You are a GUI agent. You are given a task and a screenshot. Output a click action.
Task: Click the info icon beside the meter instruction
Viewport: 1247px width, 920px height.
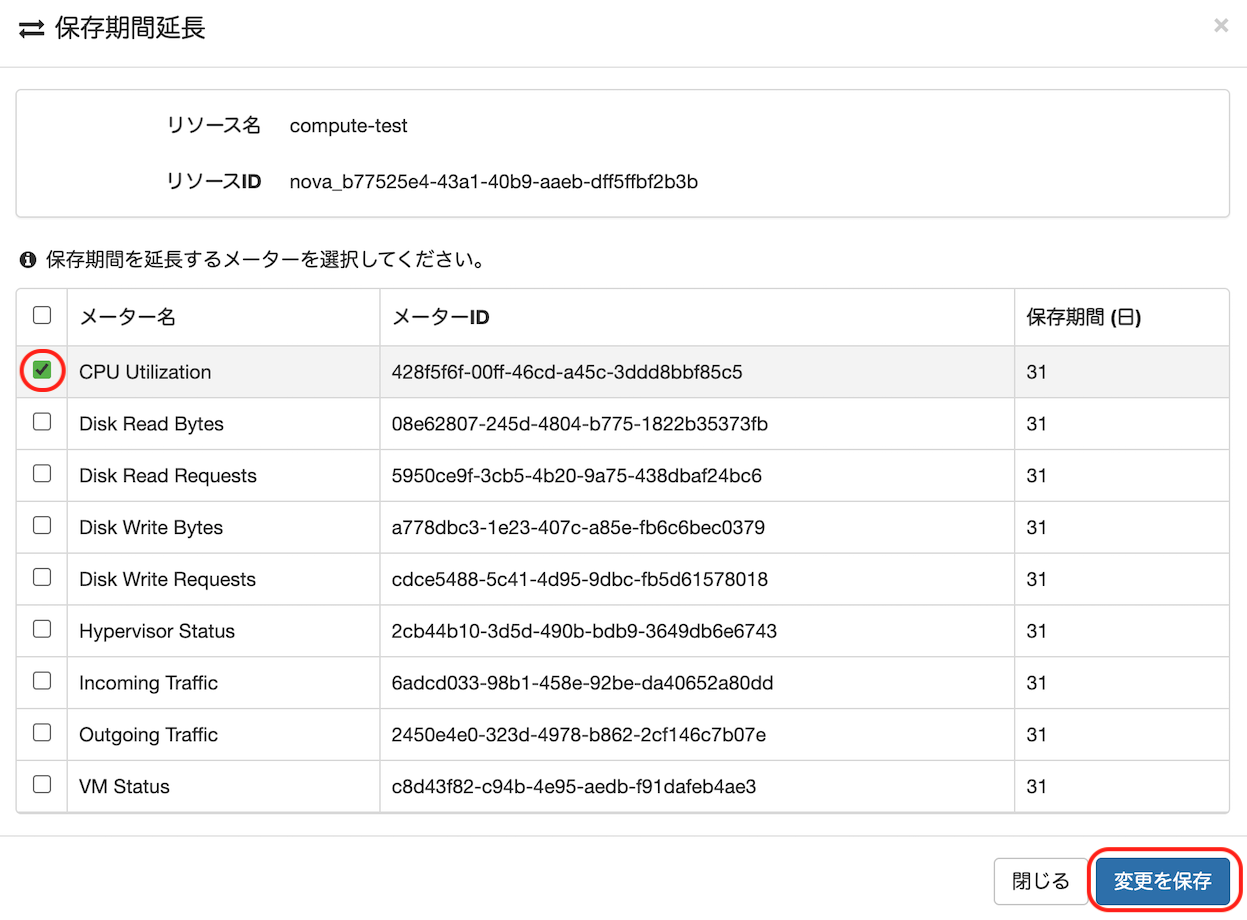coord(28,261)
